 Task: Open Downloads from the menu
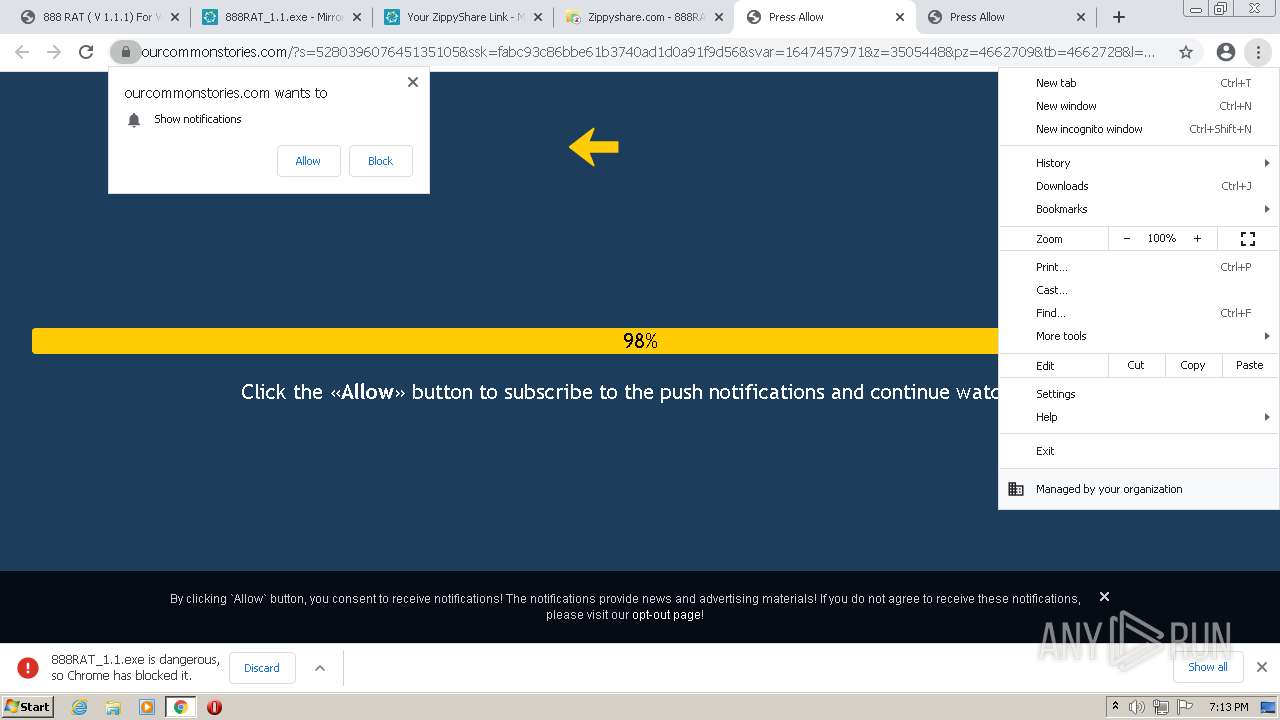click(x=1139, y=186)
